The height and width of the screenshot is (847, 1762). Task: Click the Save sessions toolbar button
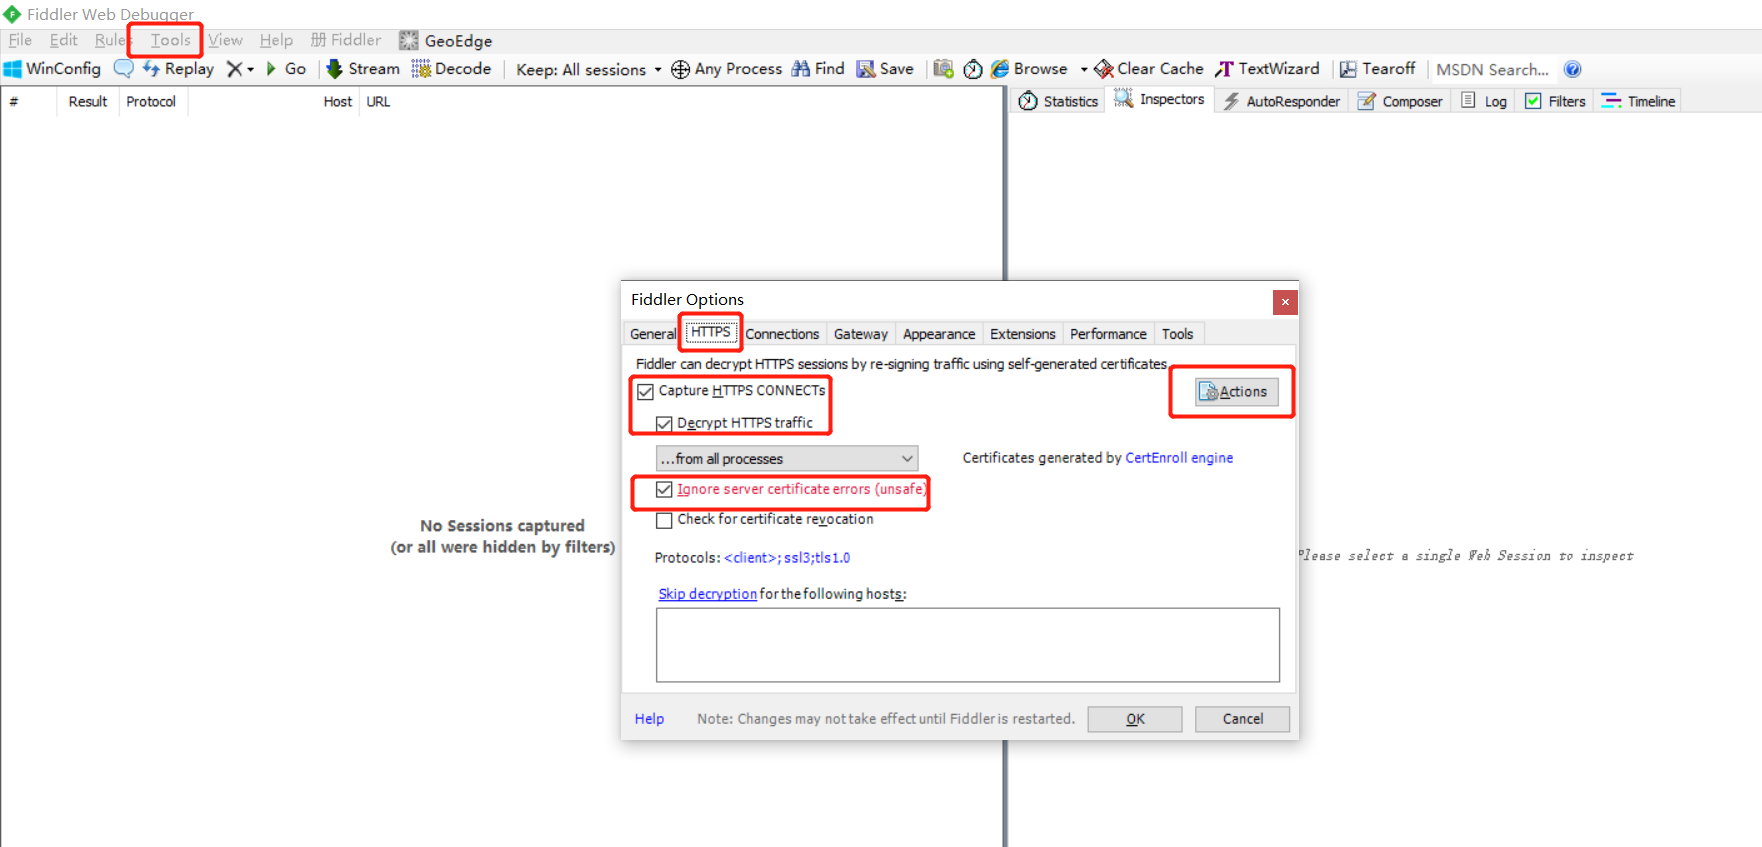coord(885,69)
